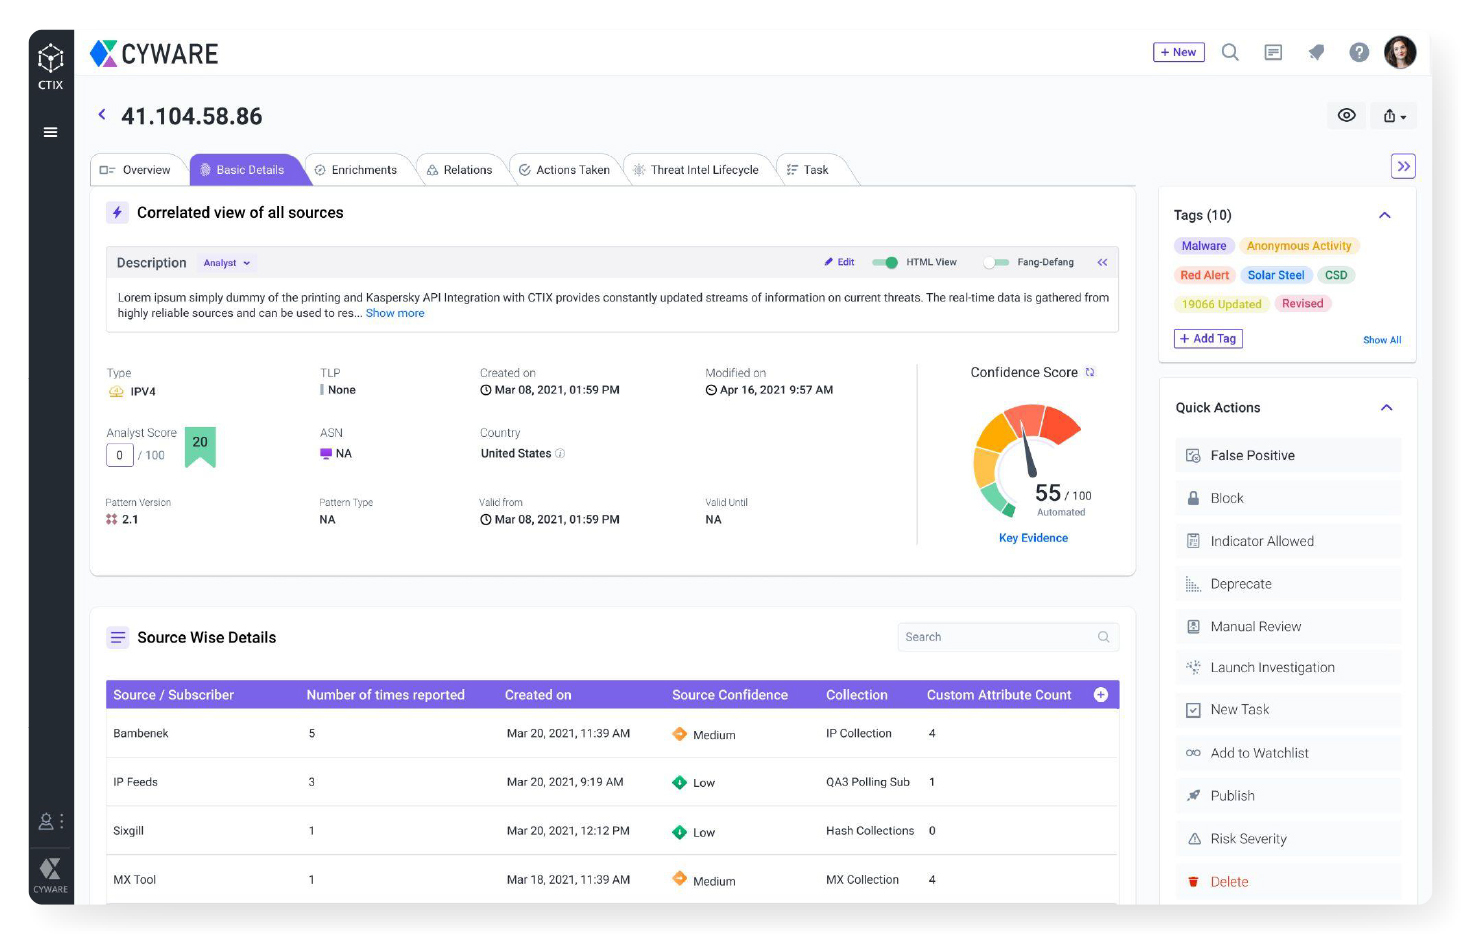Image resolution: width=1461 pixels, height=934 pixels.
Task: Open the hamburger menu in sidebar
Action: click(50, 132)
